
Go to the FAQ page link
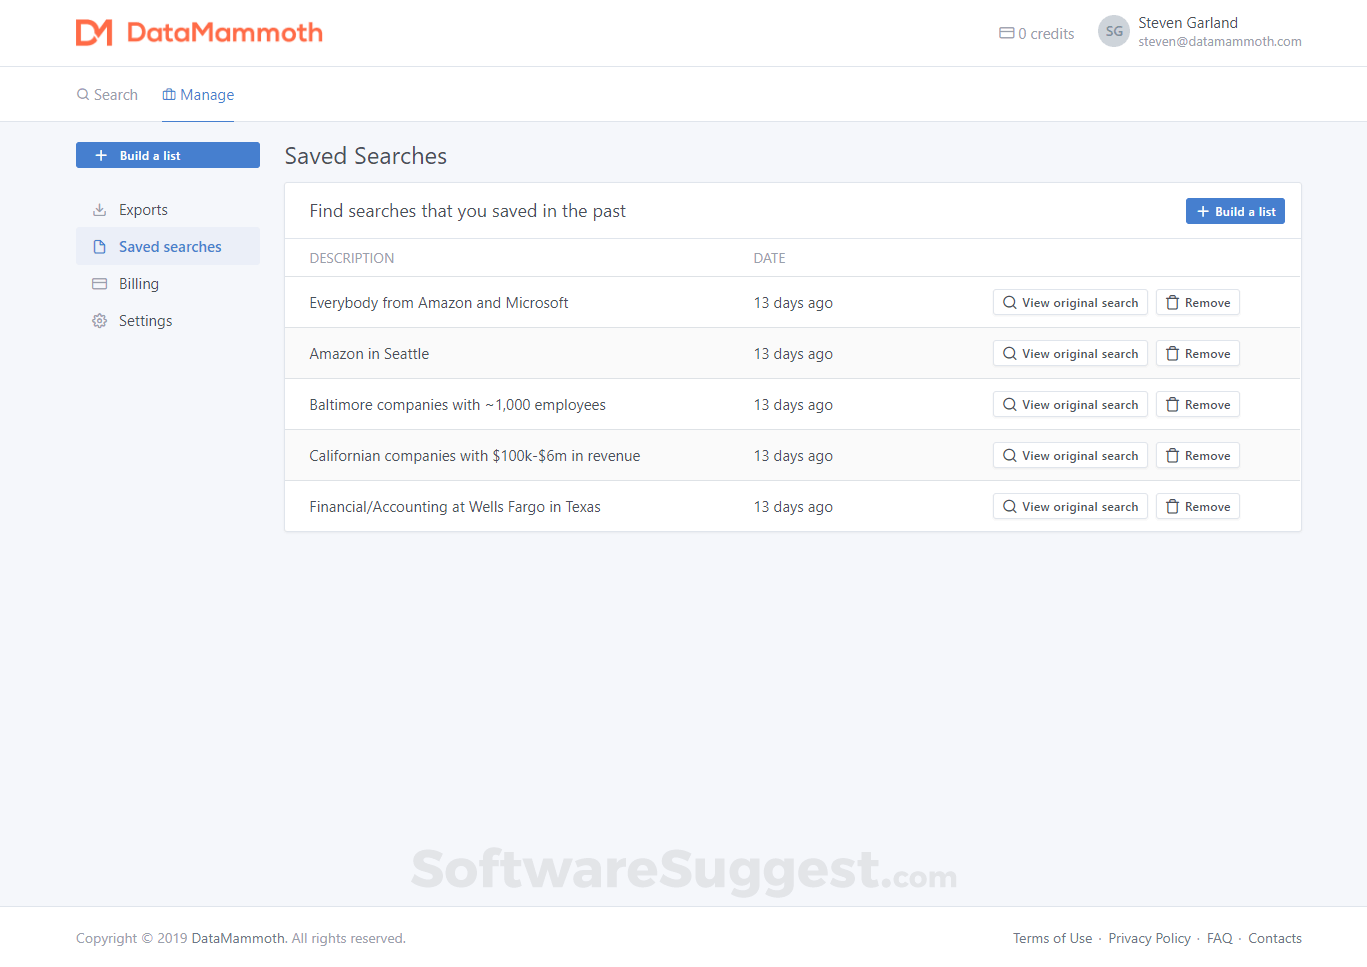(1219, 938)
